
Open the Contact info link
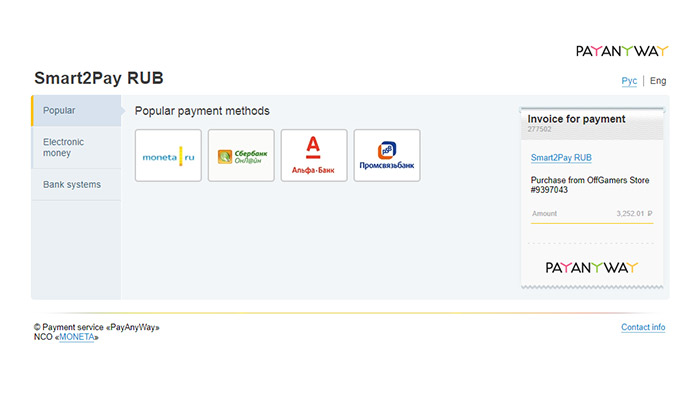point(643,327)
